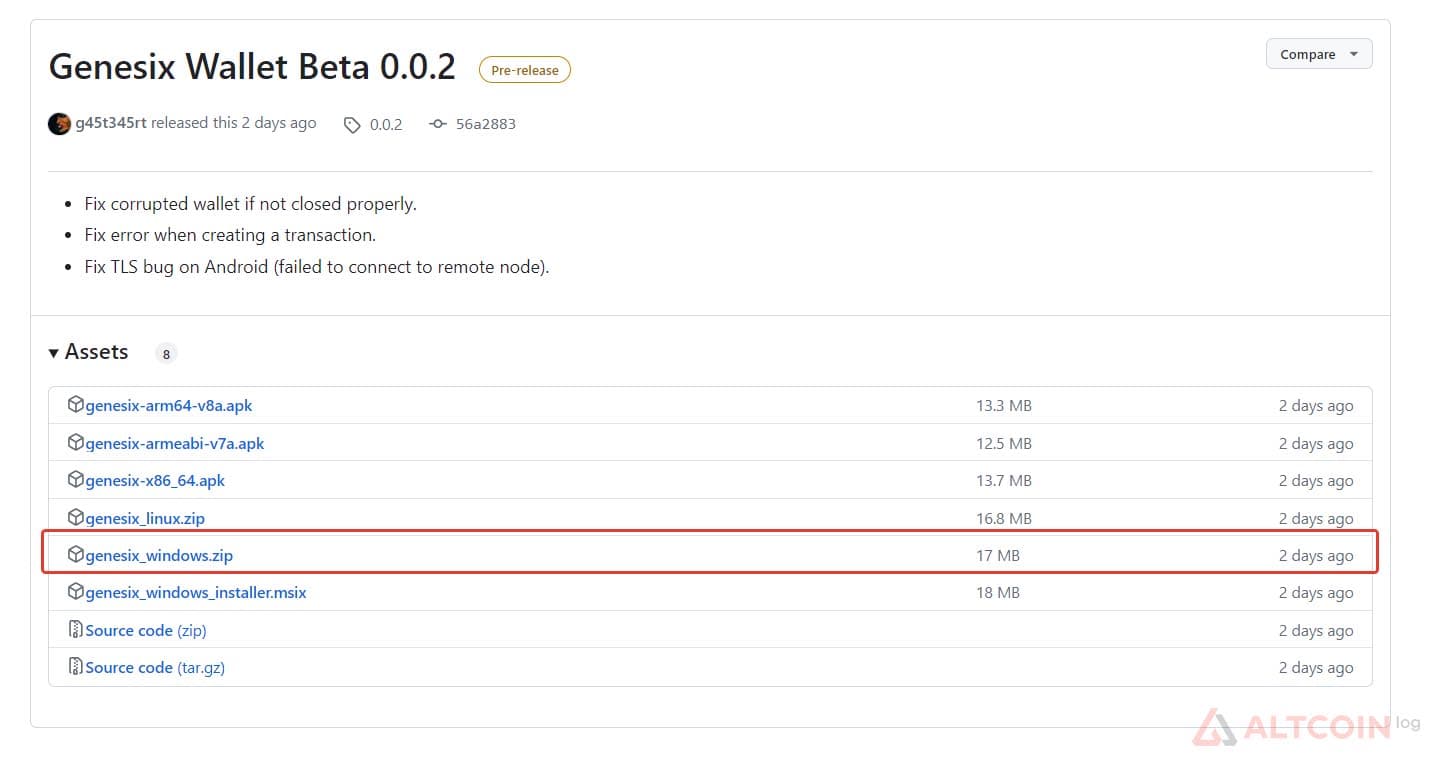Screen dimensions: 1435x757
Task: Click "2 days ago" in genesix_linux.zip row
Action: (x=1316, y=519)
